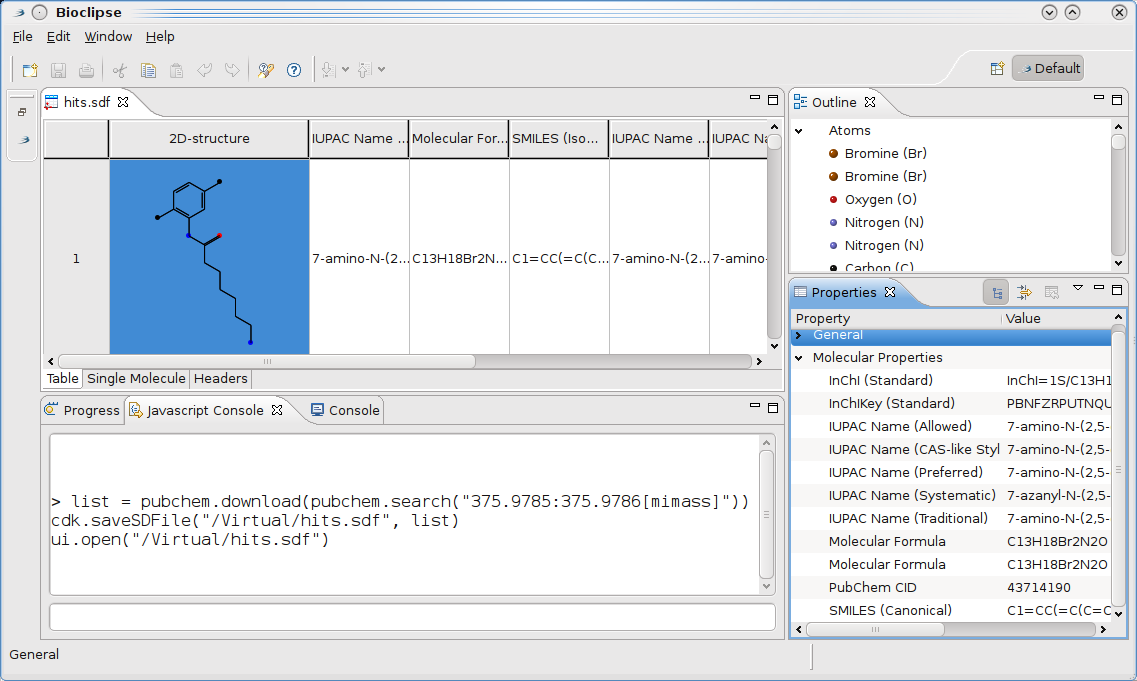The width and height of the screenshot is (1137, 681).
Task: Click the blue Help question mark icon
Action: (x=294, y=70)
